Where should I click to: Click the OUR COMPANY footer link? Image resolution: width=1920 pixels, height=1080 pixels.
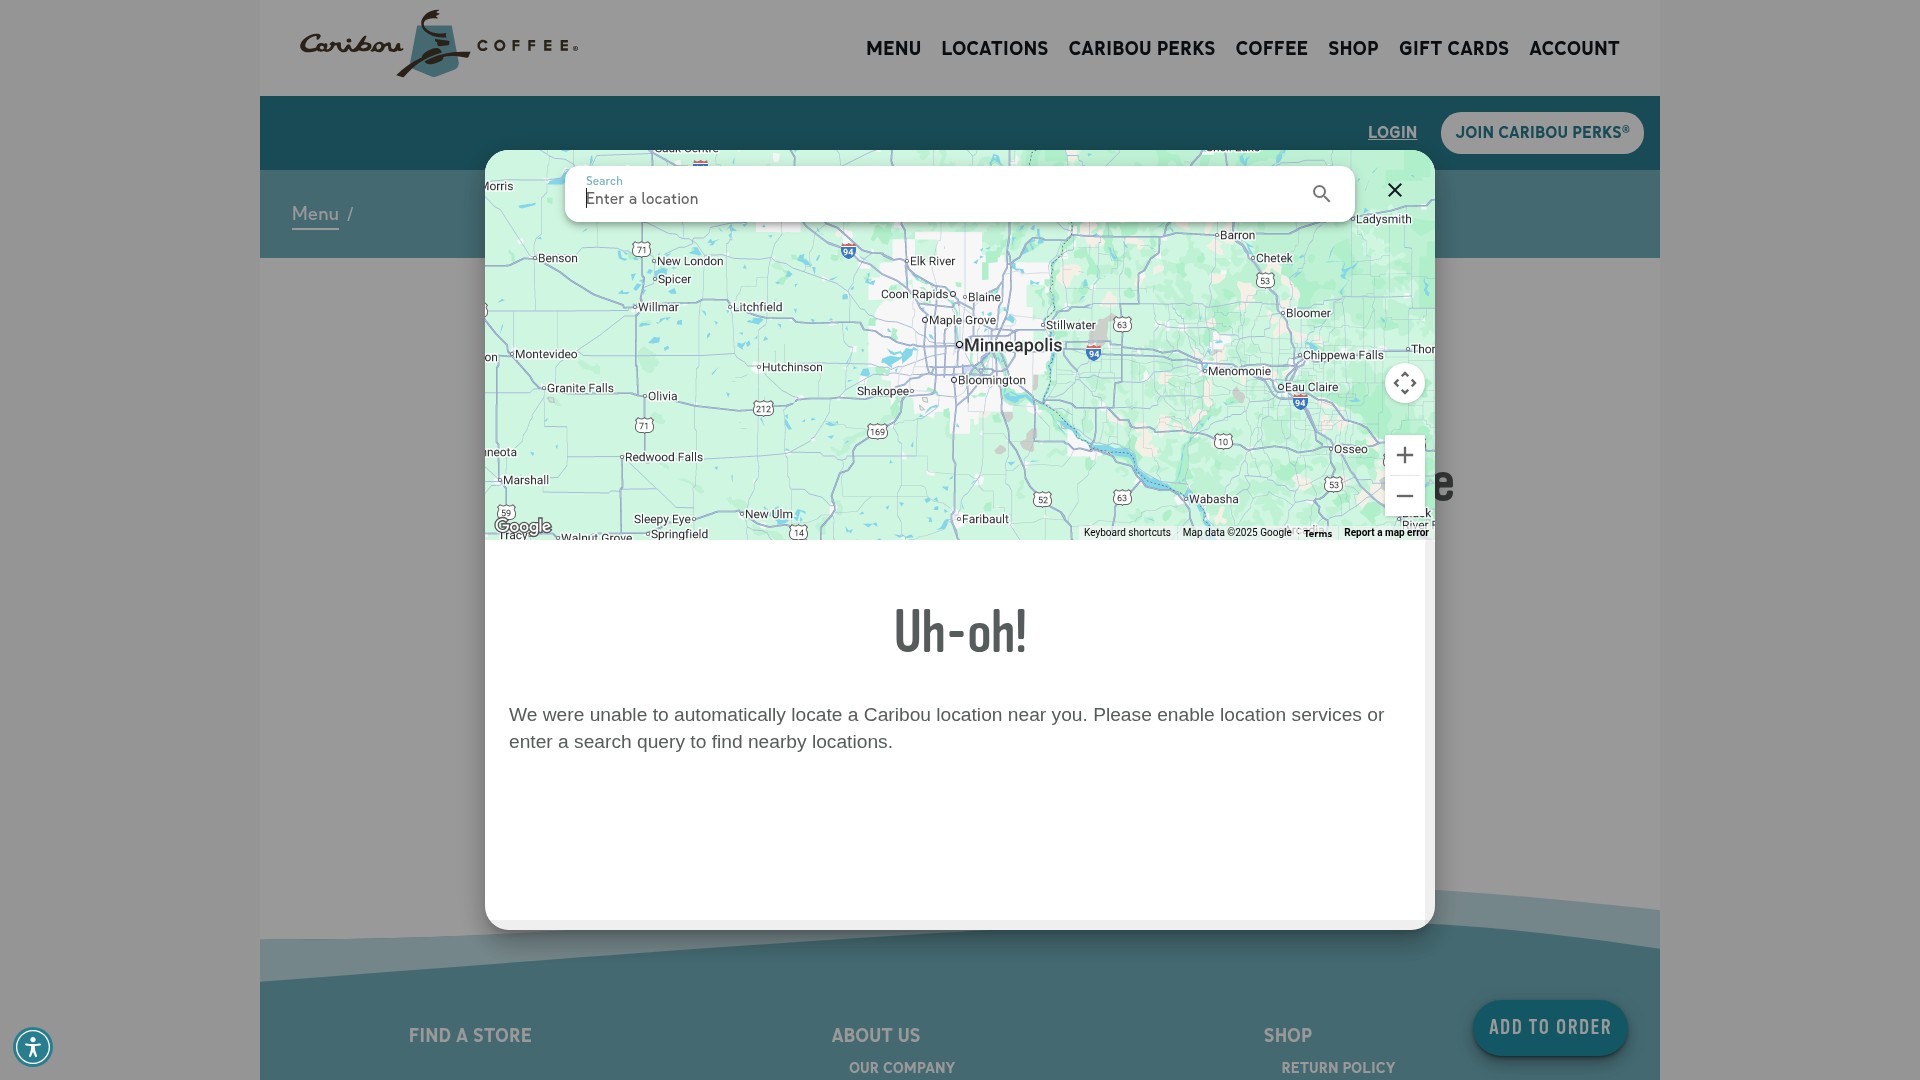901,1068
